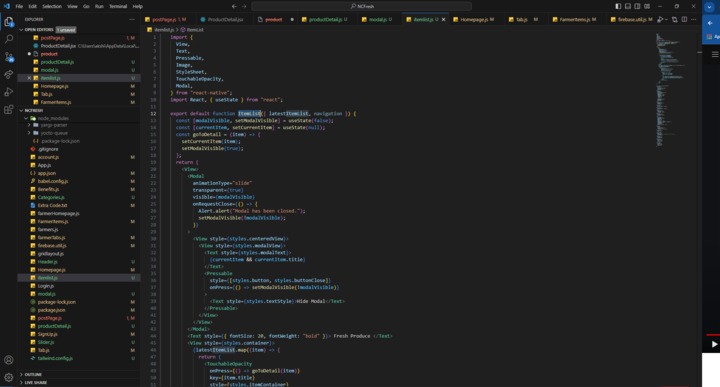Image resolution: width=720 pixels, height=387 pixels.
Task: Open babel.config.js in the file tree
Action: coord(53,181)
